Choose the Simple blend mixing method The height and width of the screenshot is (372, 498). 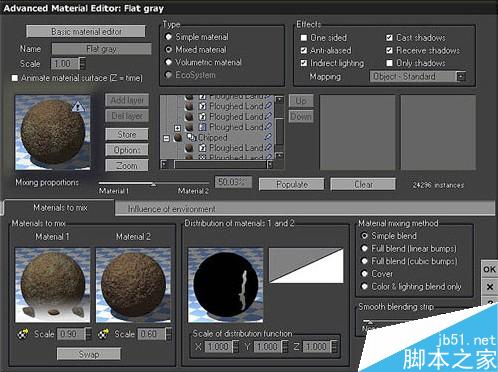tap(365, 236)
